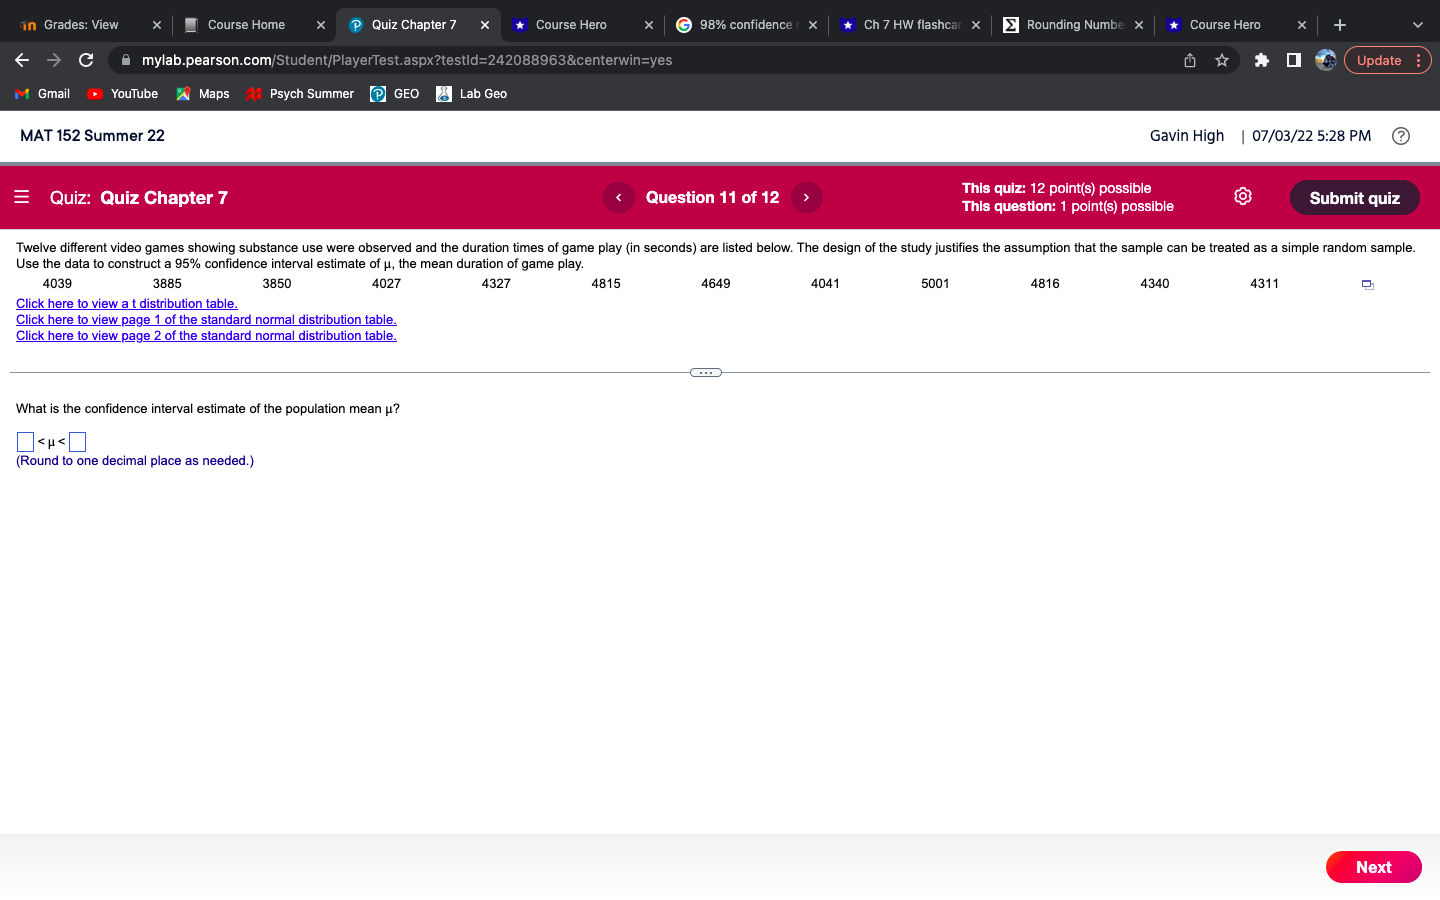Click the Question 11 of 12 label
Screen dimensions: 1440x900
tap(712, 198)
